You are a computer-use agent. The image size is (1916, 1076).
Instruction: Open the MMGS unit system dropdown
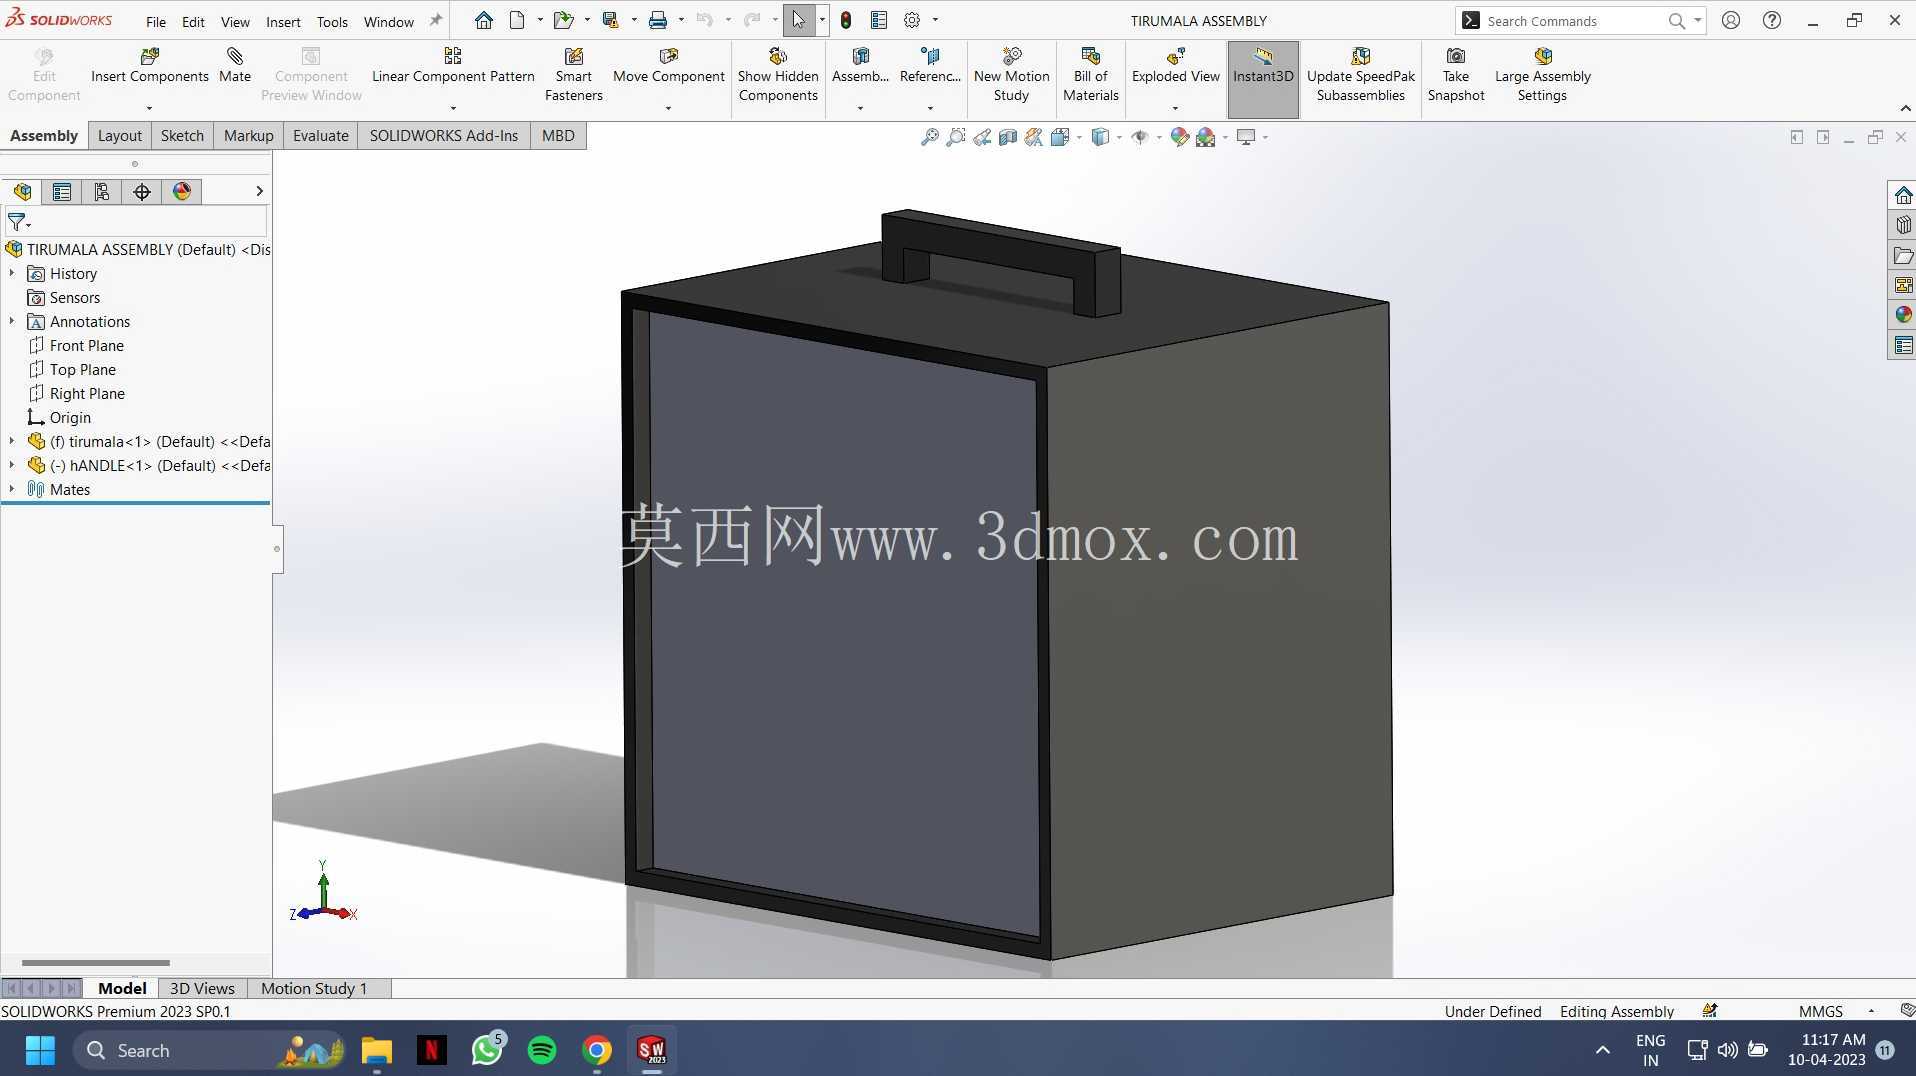pos(1871,1011)
